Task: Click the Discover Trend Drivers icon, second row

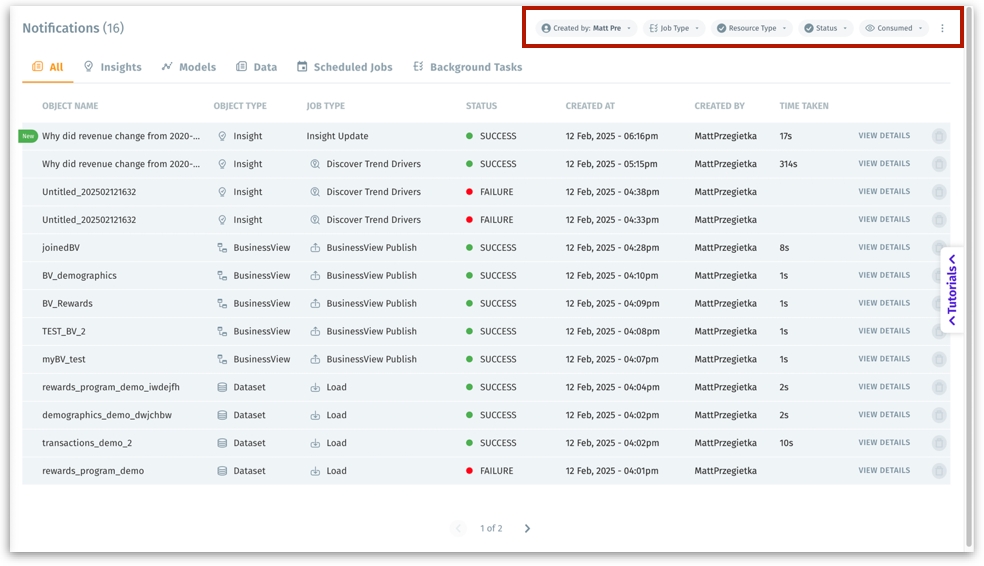Action: point(315,164)
